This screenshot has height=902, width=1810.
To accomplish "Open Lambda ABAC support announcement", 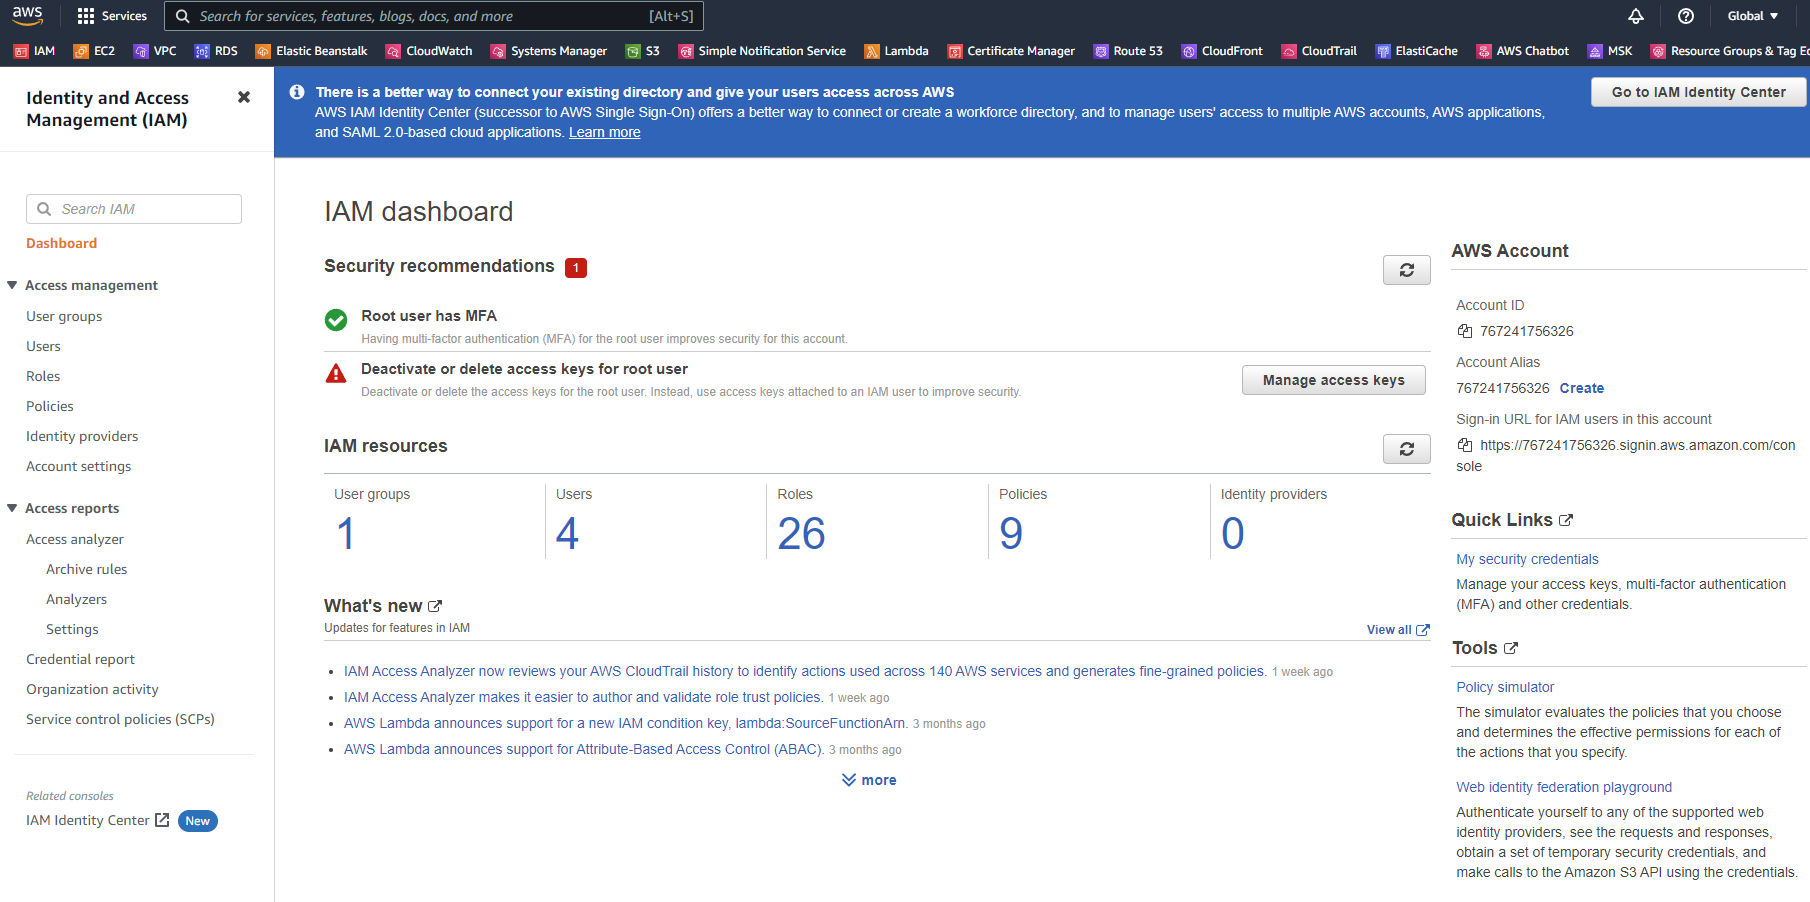I will (584, 749).
